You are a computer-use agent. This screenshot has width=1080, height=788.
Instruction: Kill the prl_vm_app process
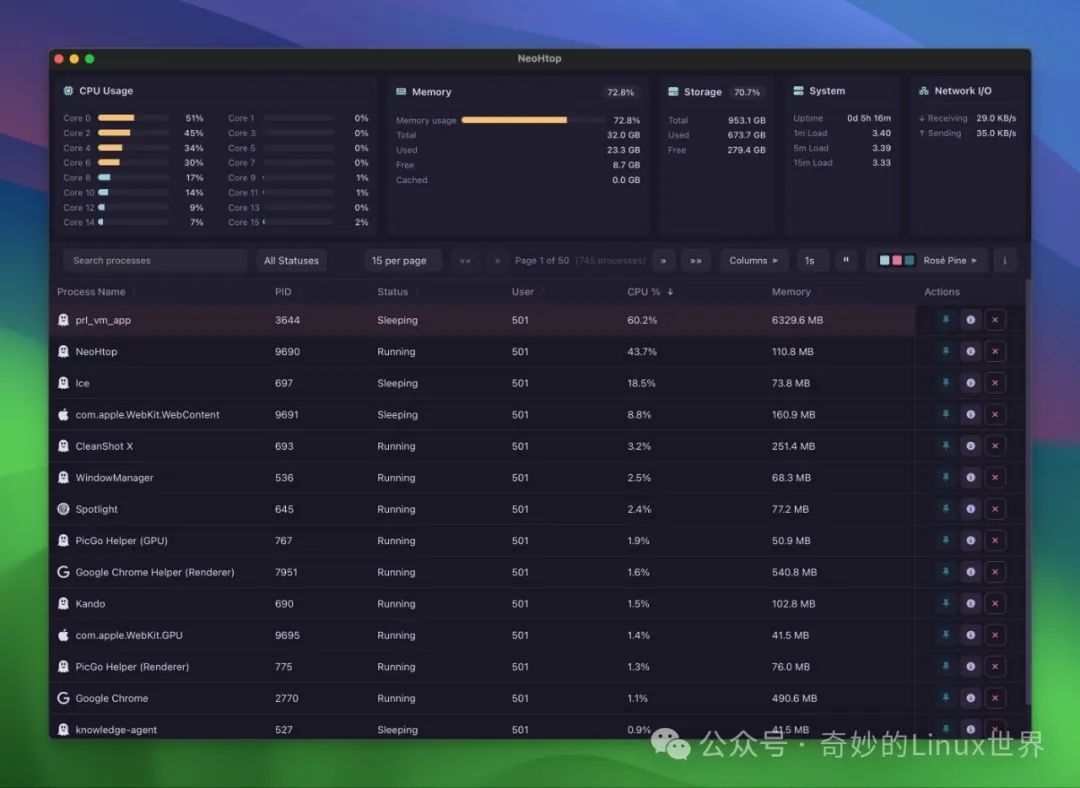pos(995,320)
